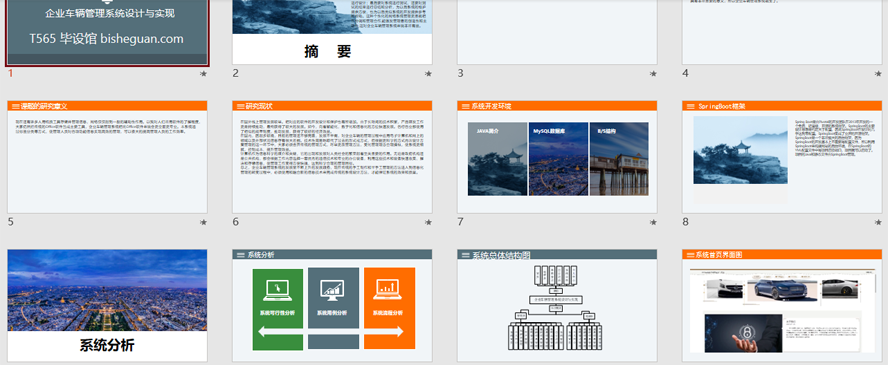Click the slide number 1 label

coord(10,73)
